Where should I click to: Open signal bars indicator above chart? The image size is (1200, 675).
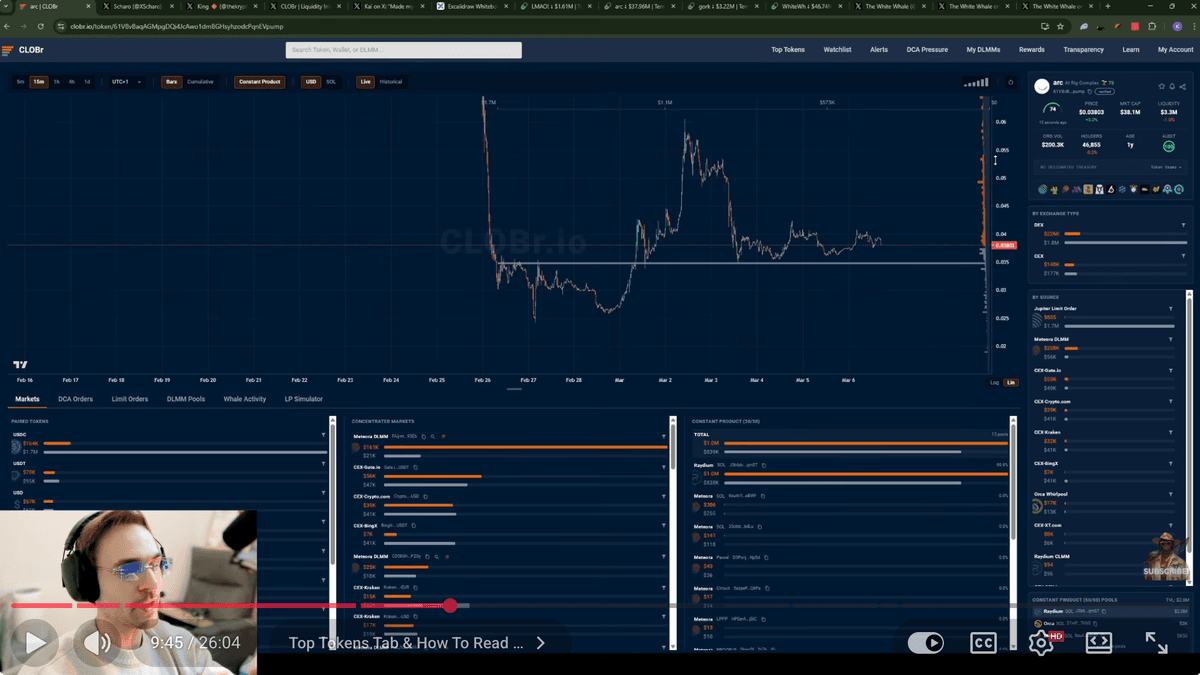[x=975, y=82]
